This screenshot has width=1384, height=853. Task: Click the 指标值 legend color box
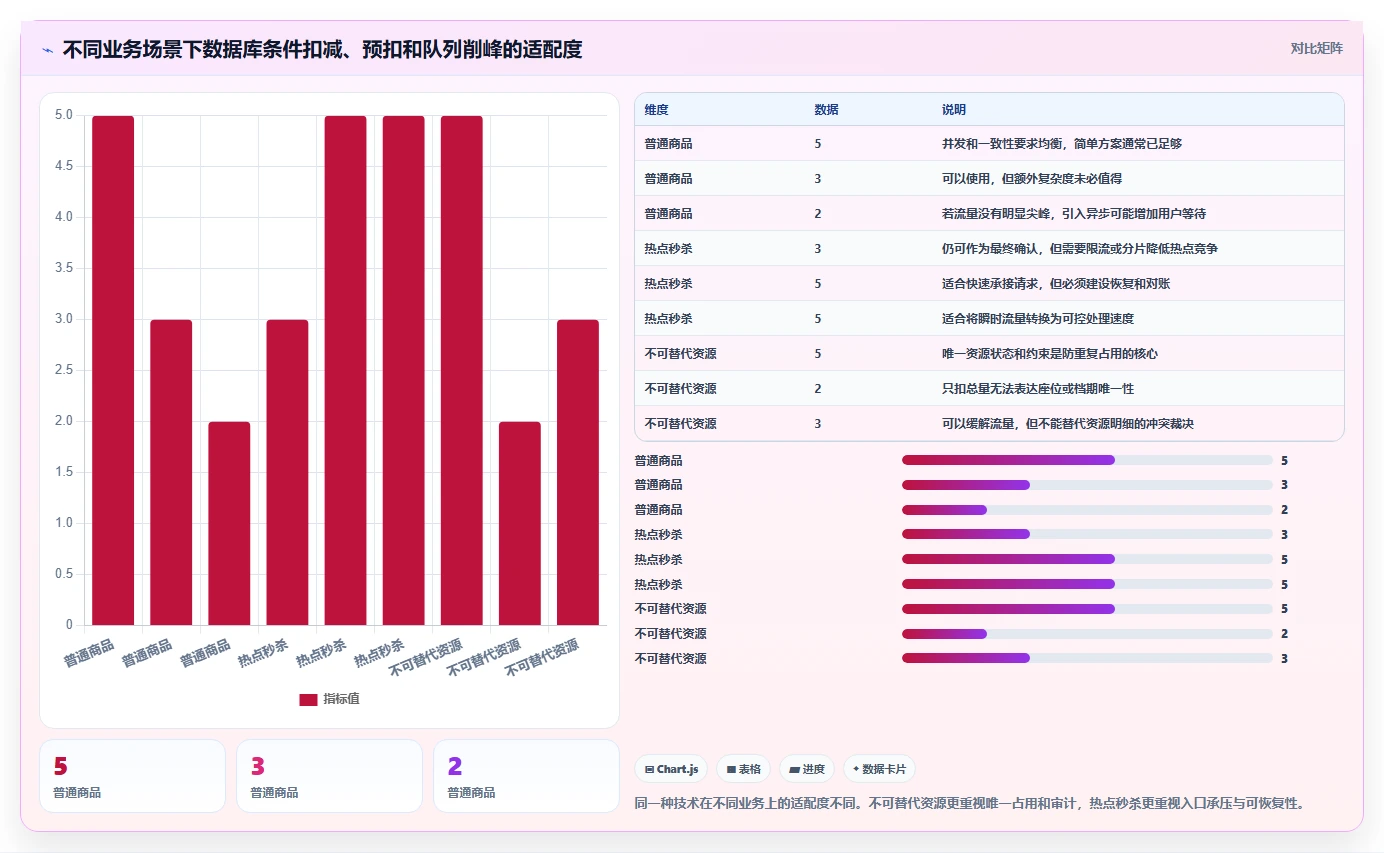pos(308,699)
